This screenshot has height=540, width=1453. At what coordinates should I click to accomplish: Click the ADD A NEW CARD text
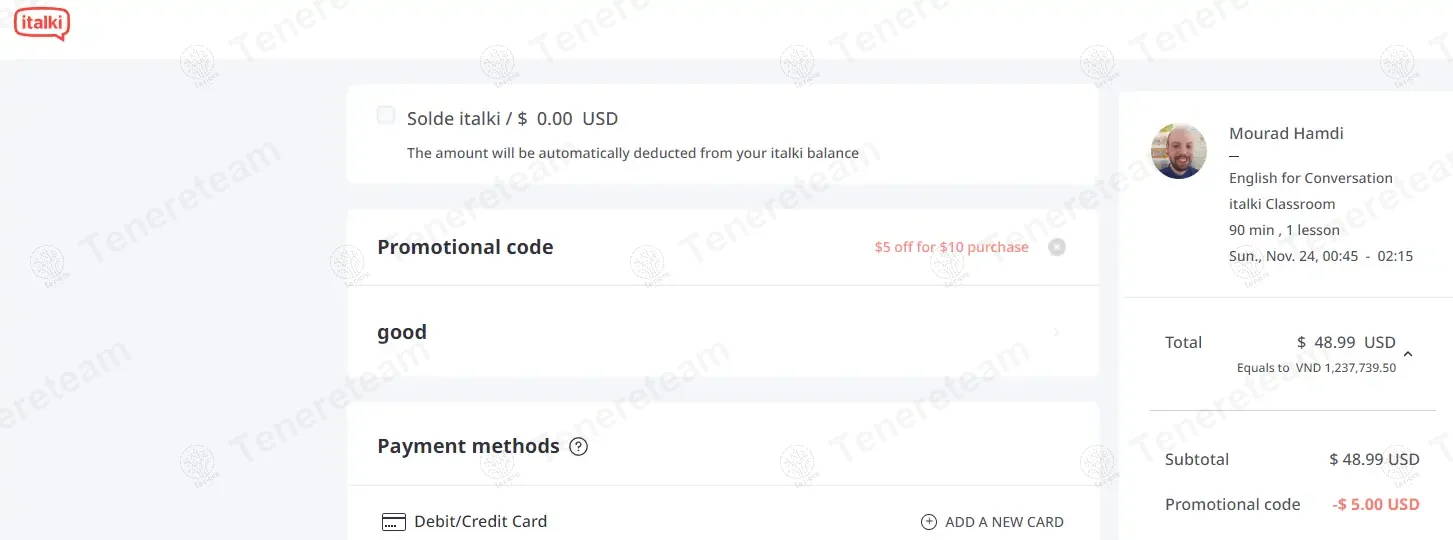coord(1004,522)
